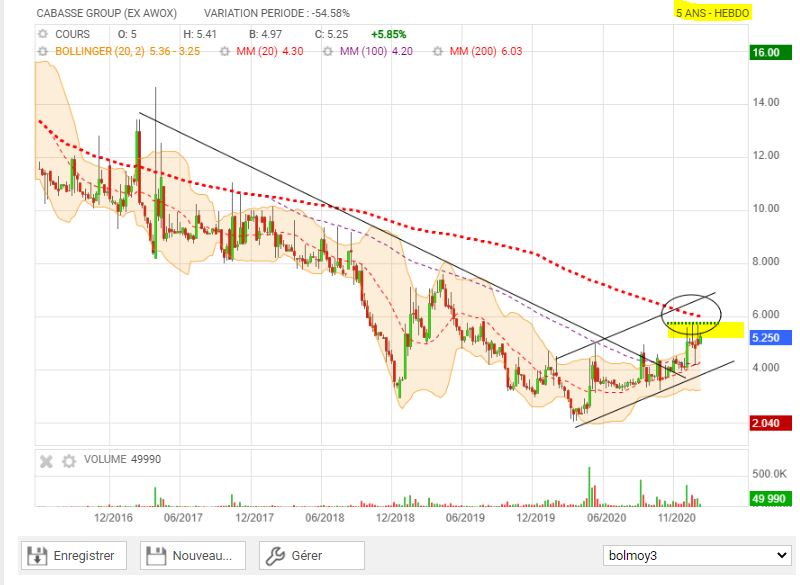Remove the VOLUME indicator with X icon
This screenshot has height=585, width=800.
[x=46, y=462]
